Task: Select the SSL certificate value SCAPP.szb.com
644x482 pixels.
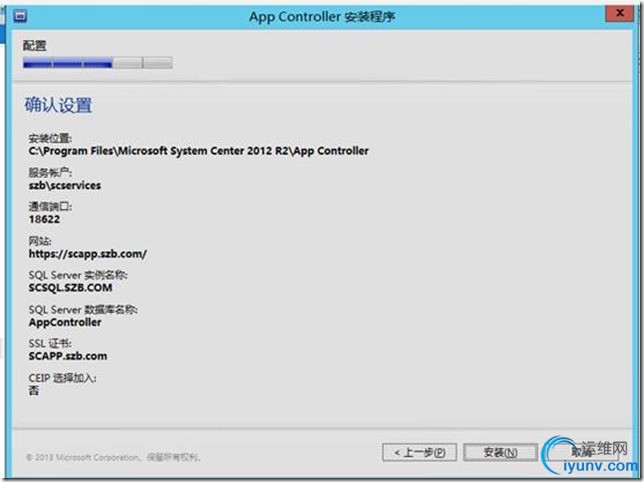Action: tap(68, 356)
